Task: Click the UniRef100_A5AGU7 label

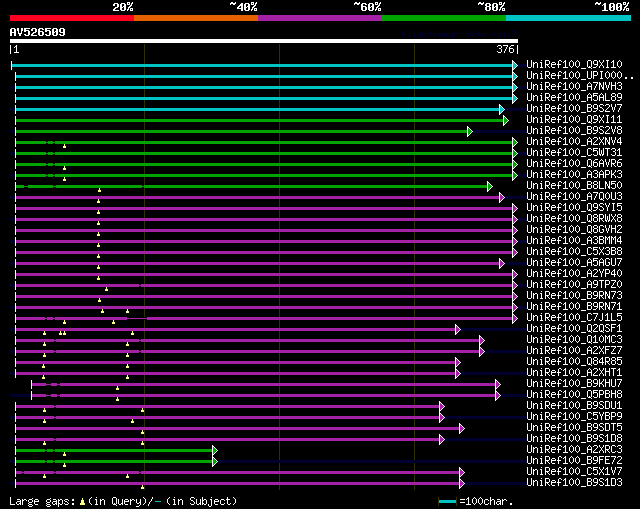Action: click(574, 263)
